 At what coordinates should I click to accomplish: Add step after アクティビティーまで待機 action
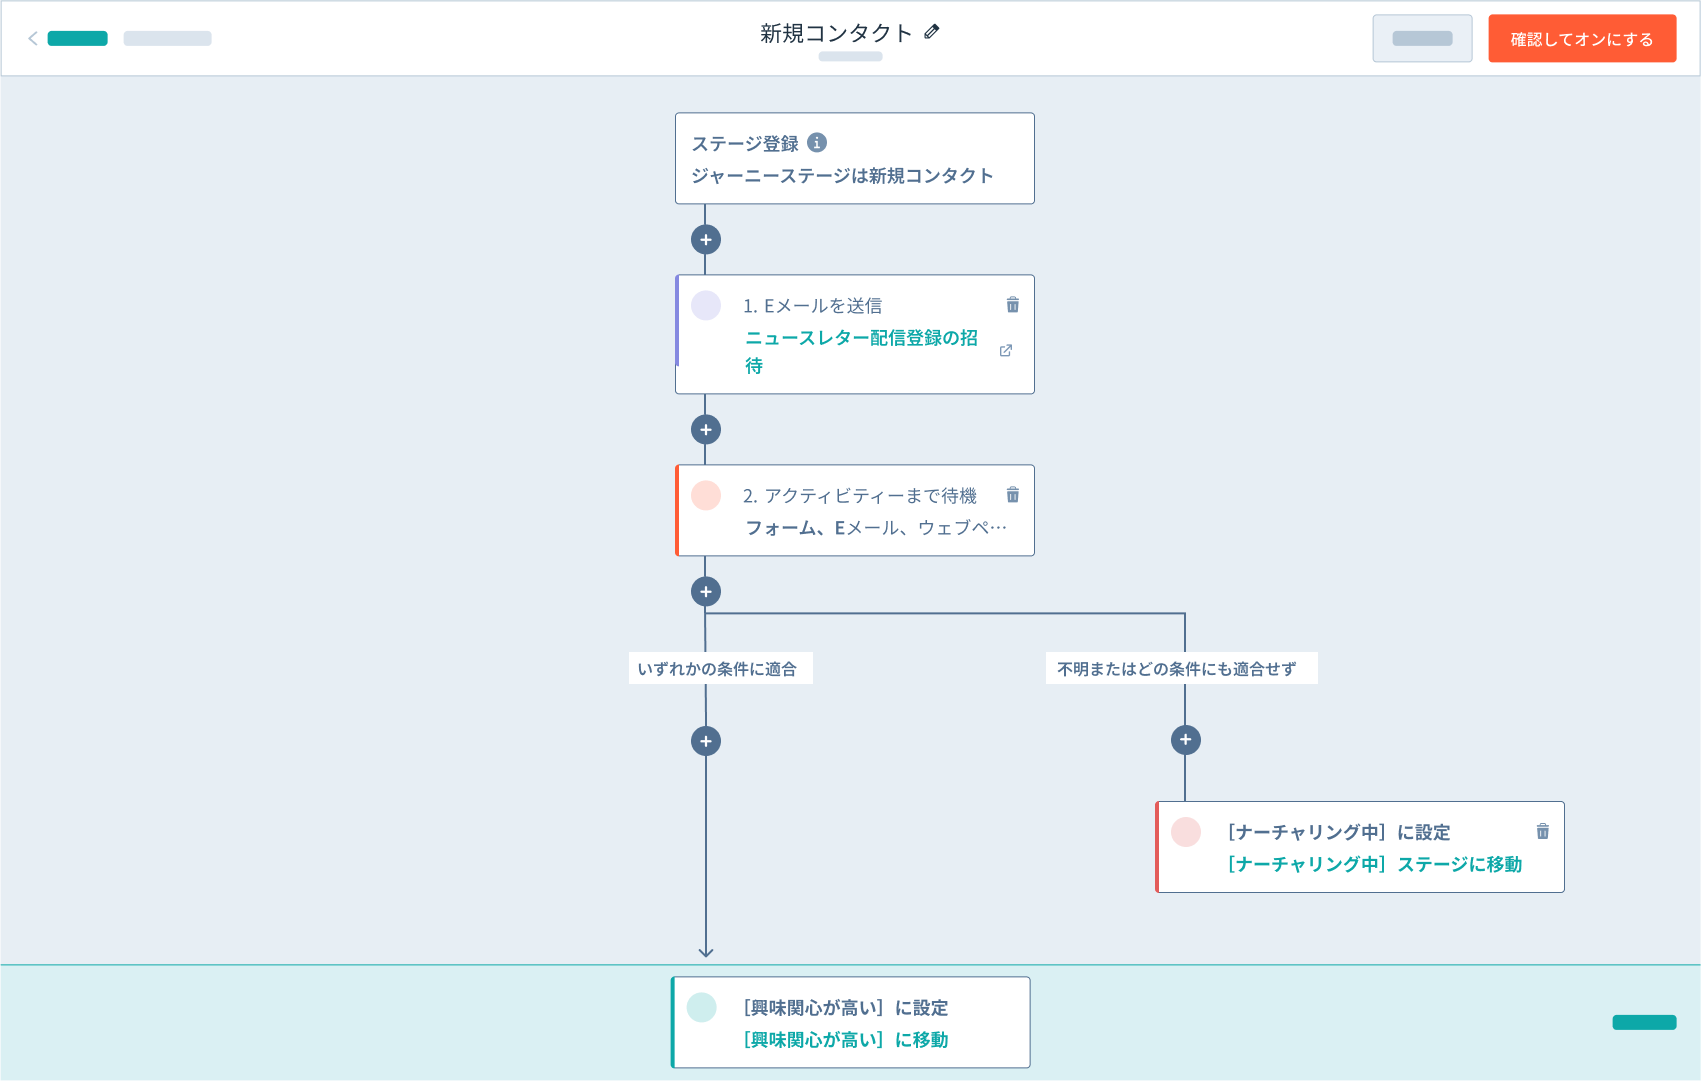pyautogui.click(x=706, y=592)
